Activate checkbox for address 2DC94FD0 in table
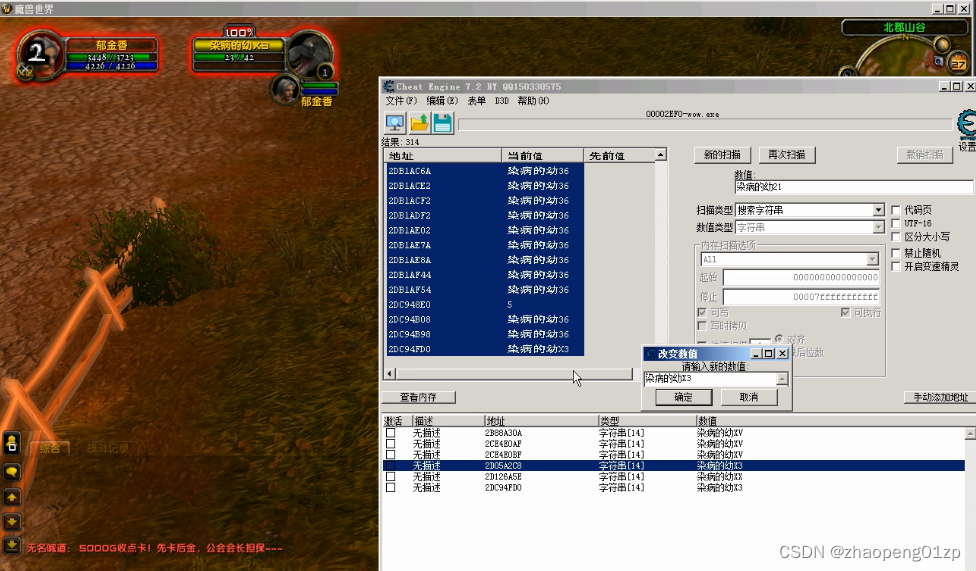 tap(390, 488)
